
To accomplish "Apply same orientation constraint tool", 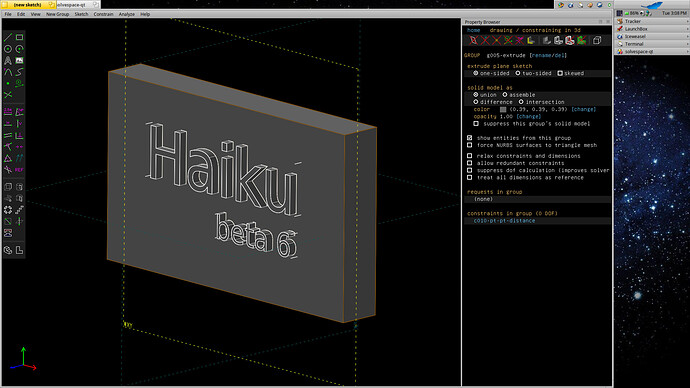I will 19,158.
